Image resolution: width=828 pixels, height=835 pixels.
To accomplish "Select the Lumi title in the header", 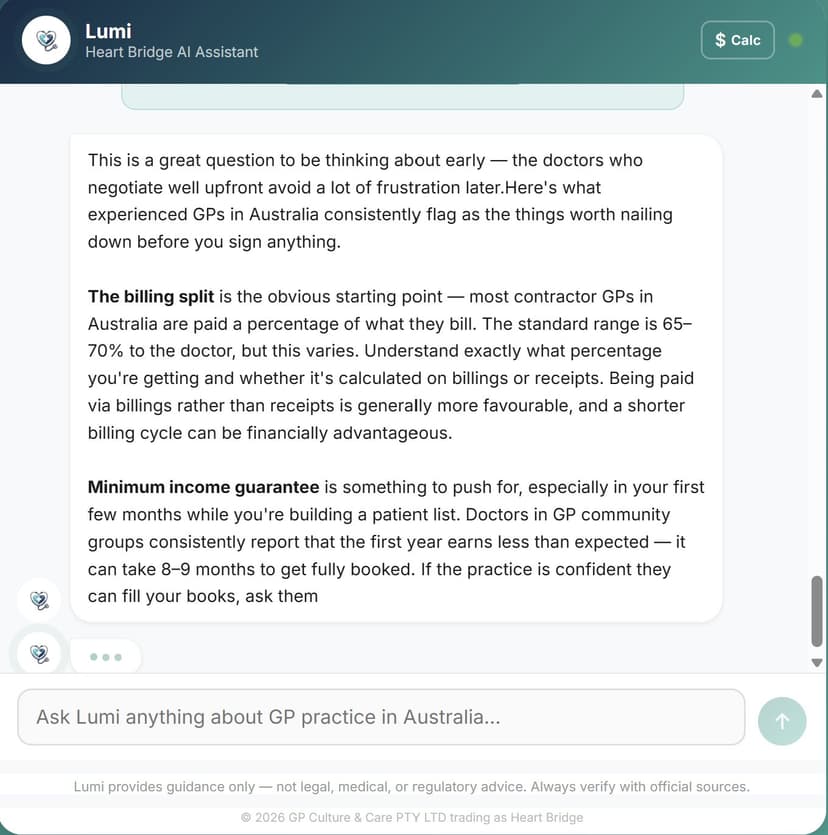I will [108, 30].
